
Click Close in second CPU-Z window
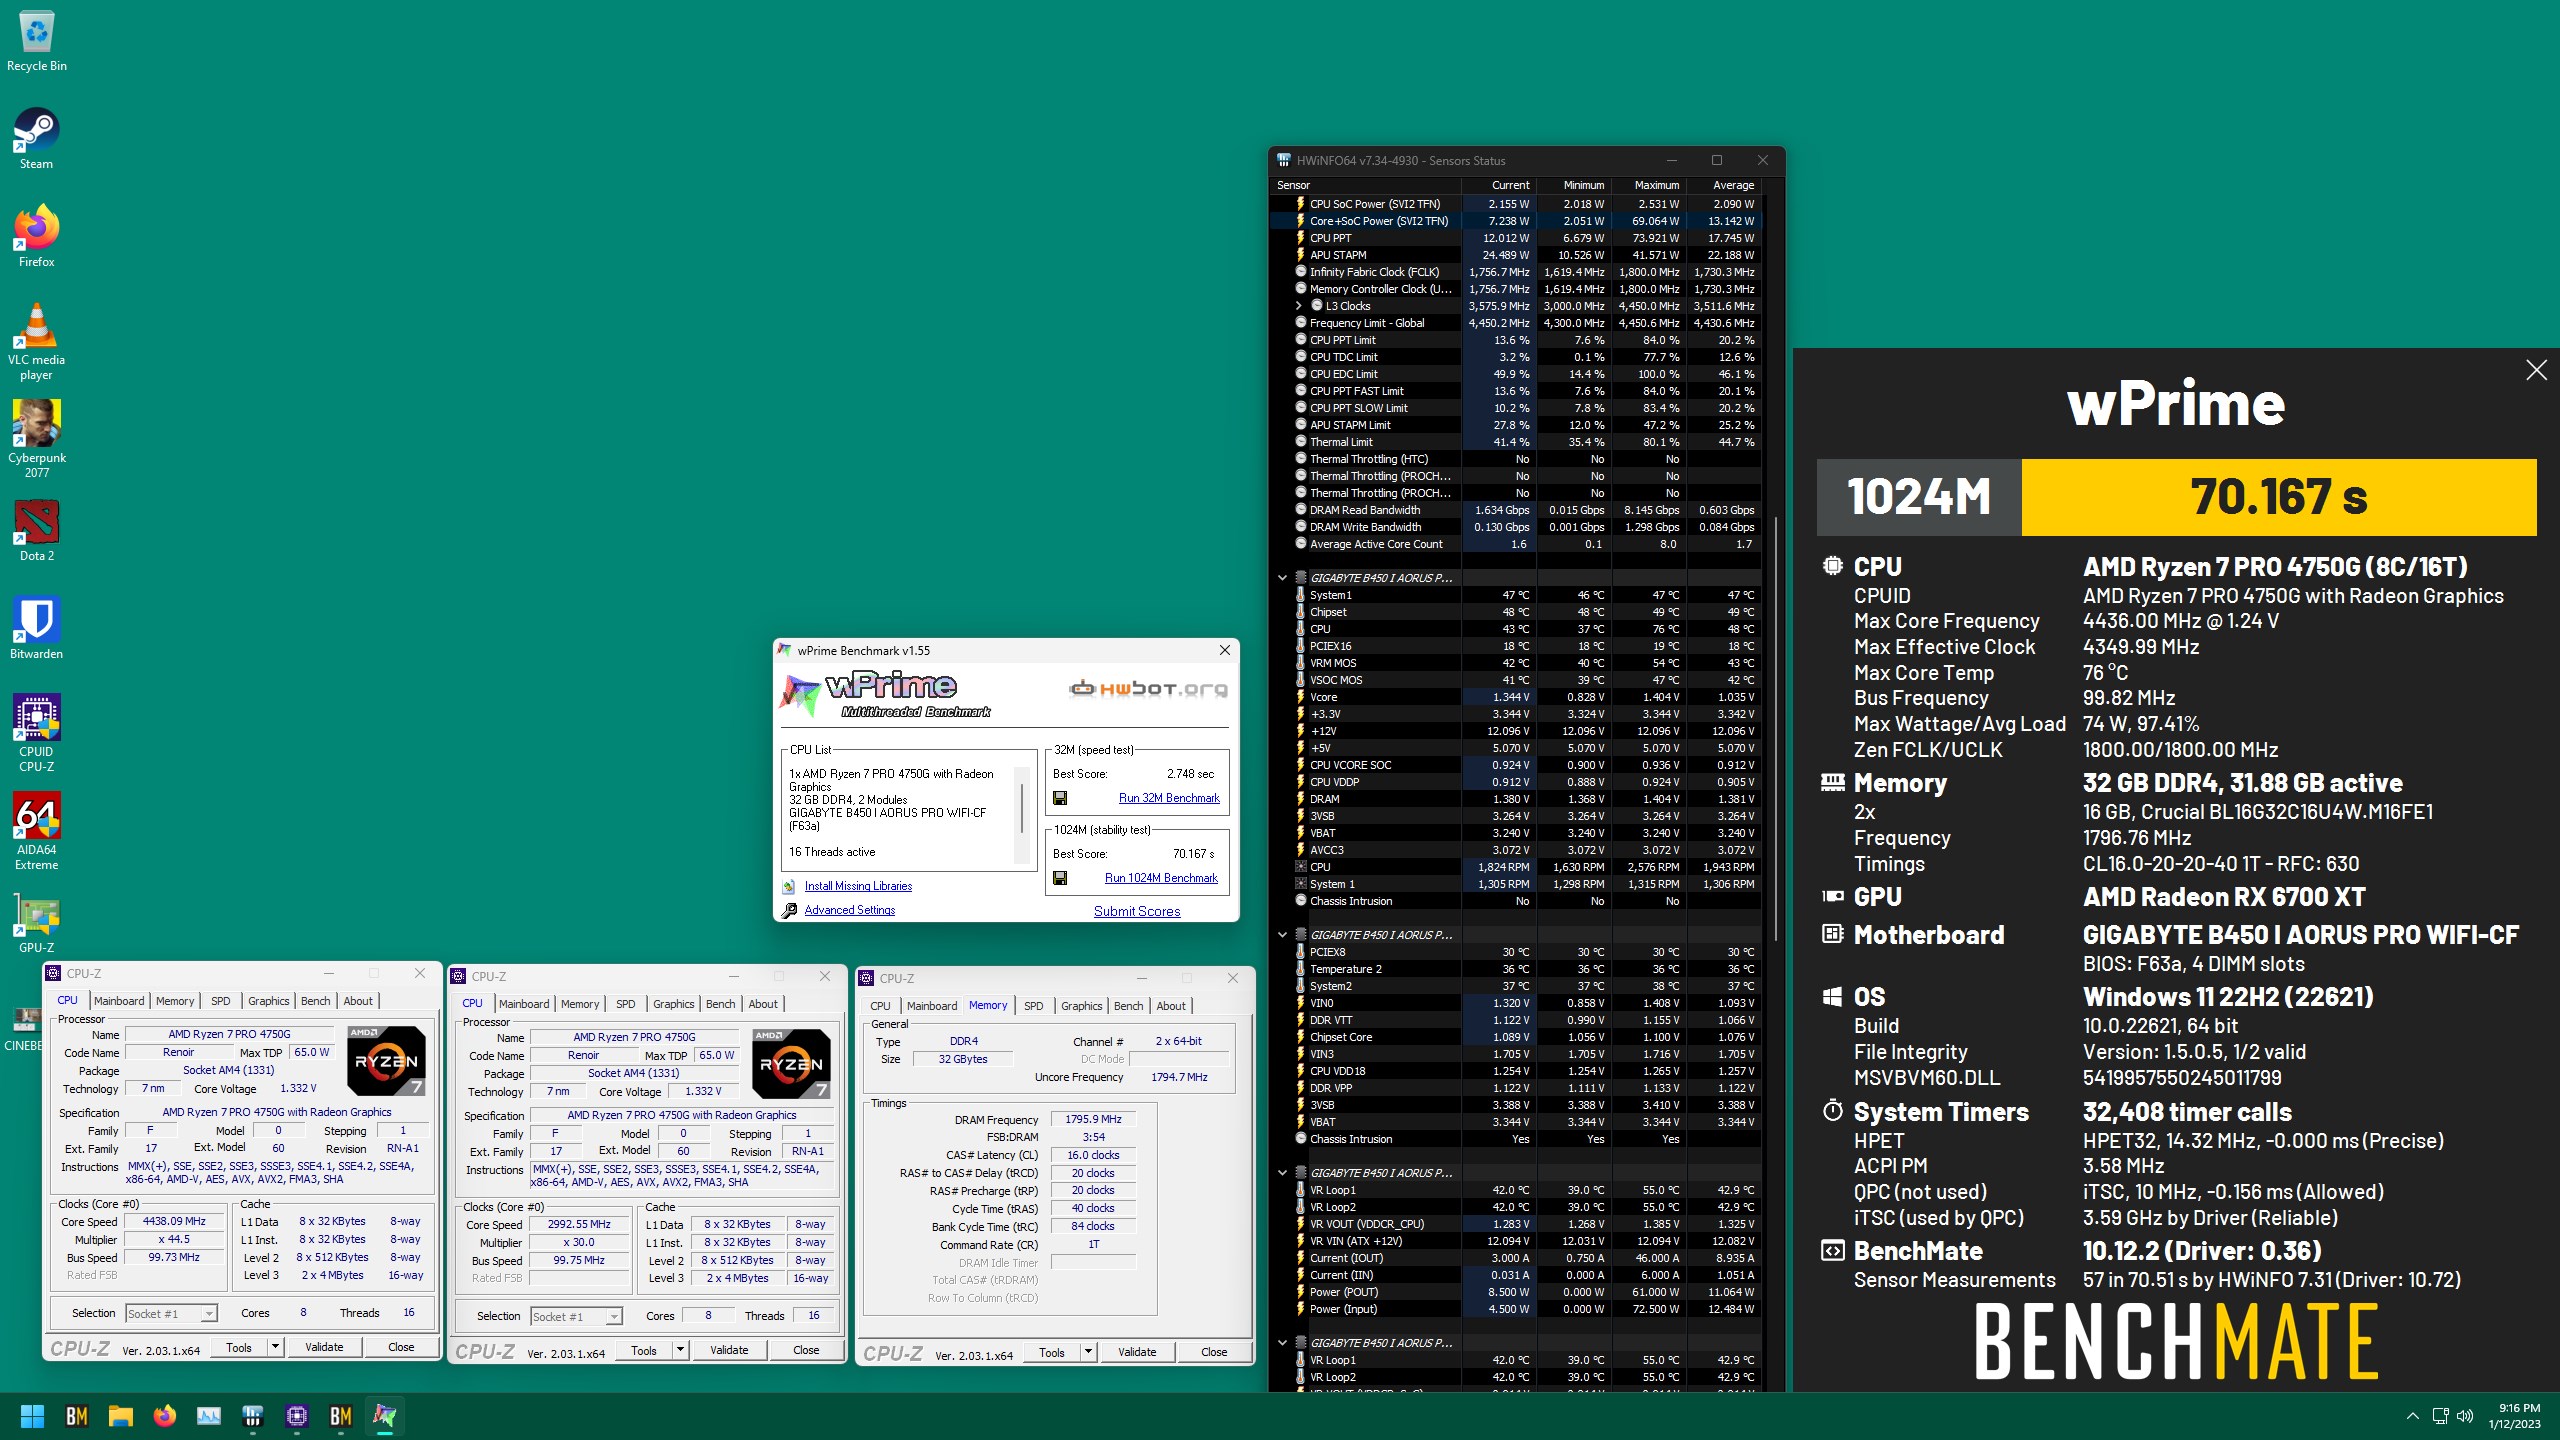(x=806, y=1350)
